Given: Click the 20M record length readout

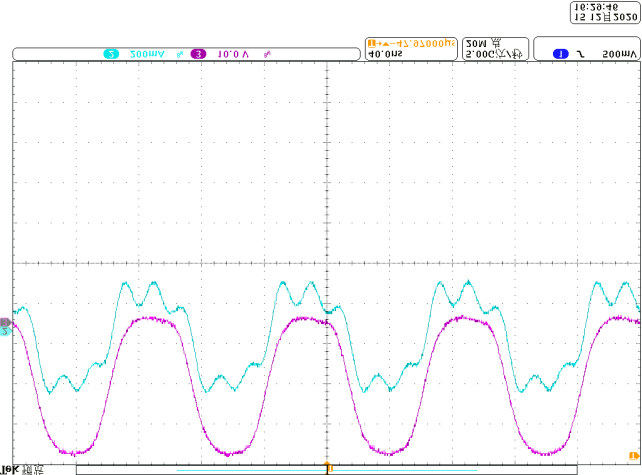Looking at the screenshot, I should pyautogui.click(x=477, y=43).
